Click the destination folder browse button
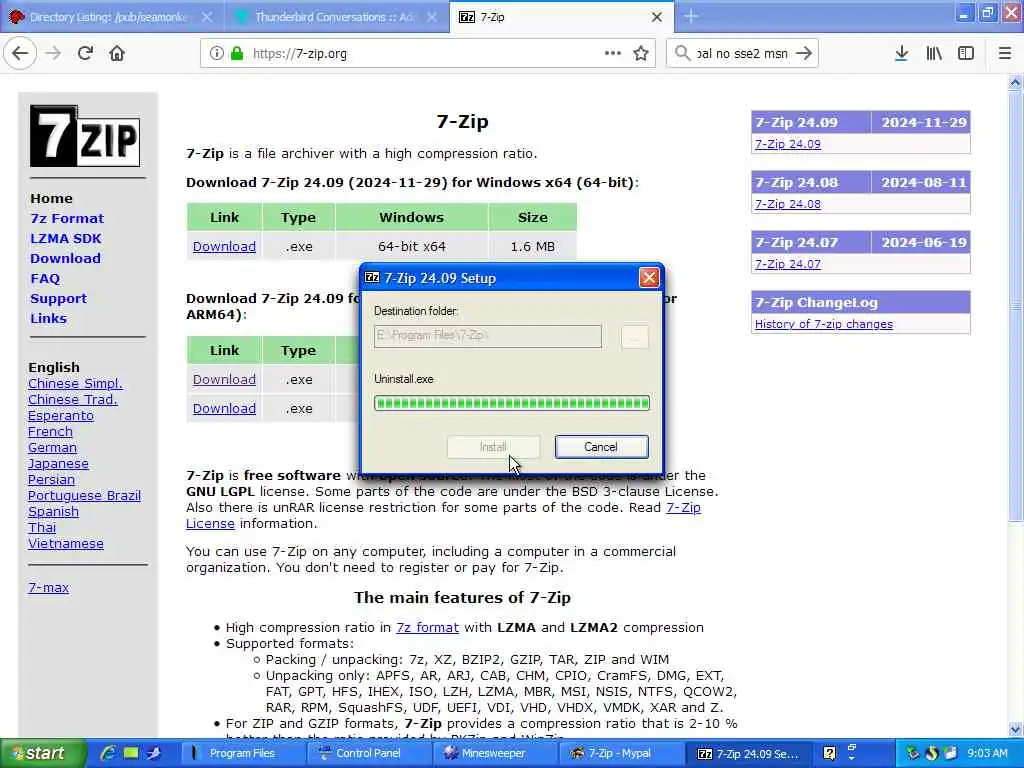Viewport: 1024px width, 768px height. coord(634,337)
